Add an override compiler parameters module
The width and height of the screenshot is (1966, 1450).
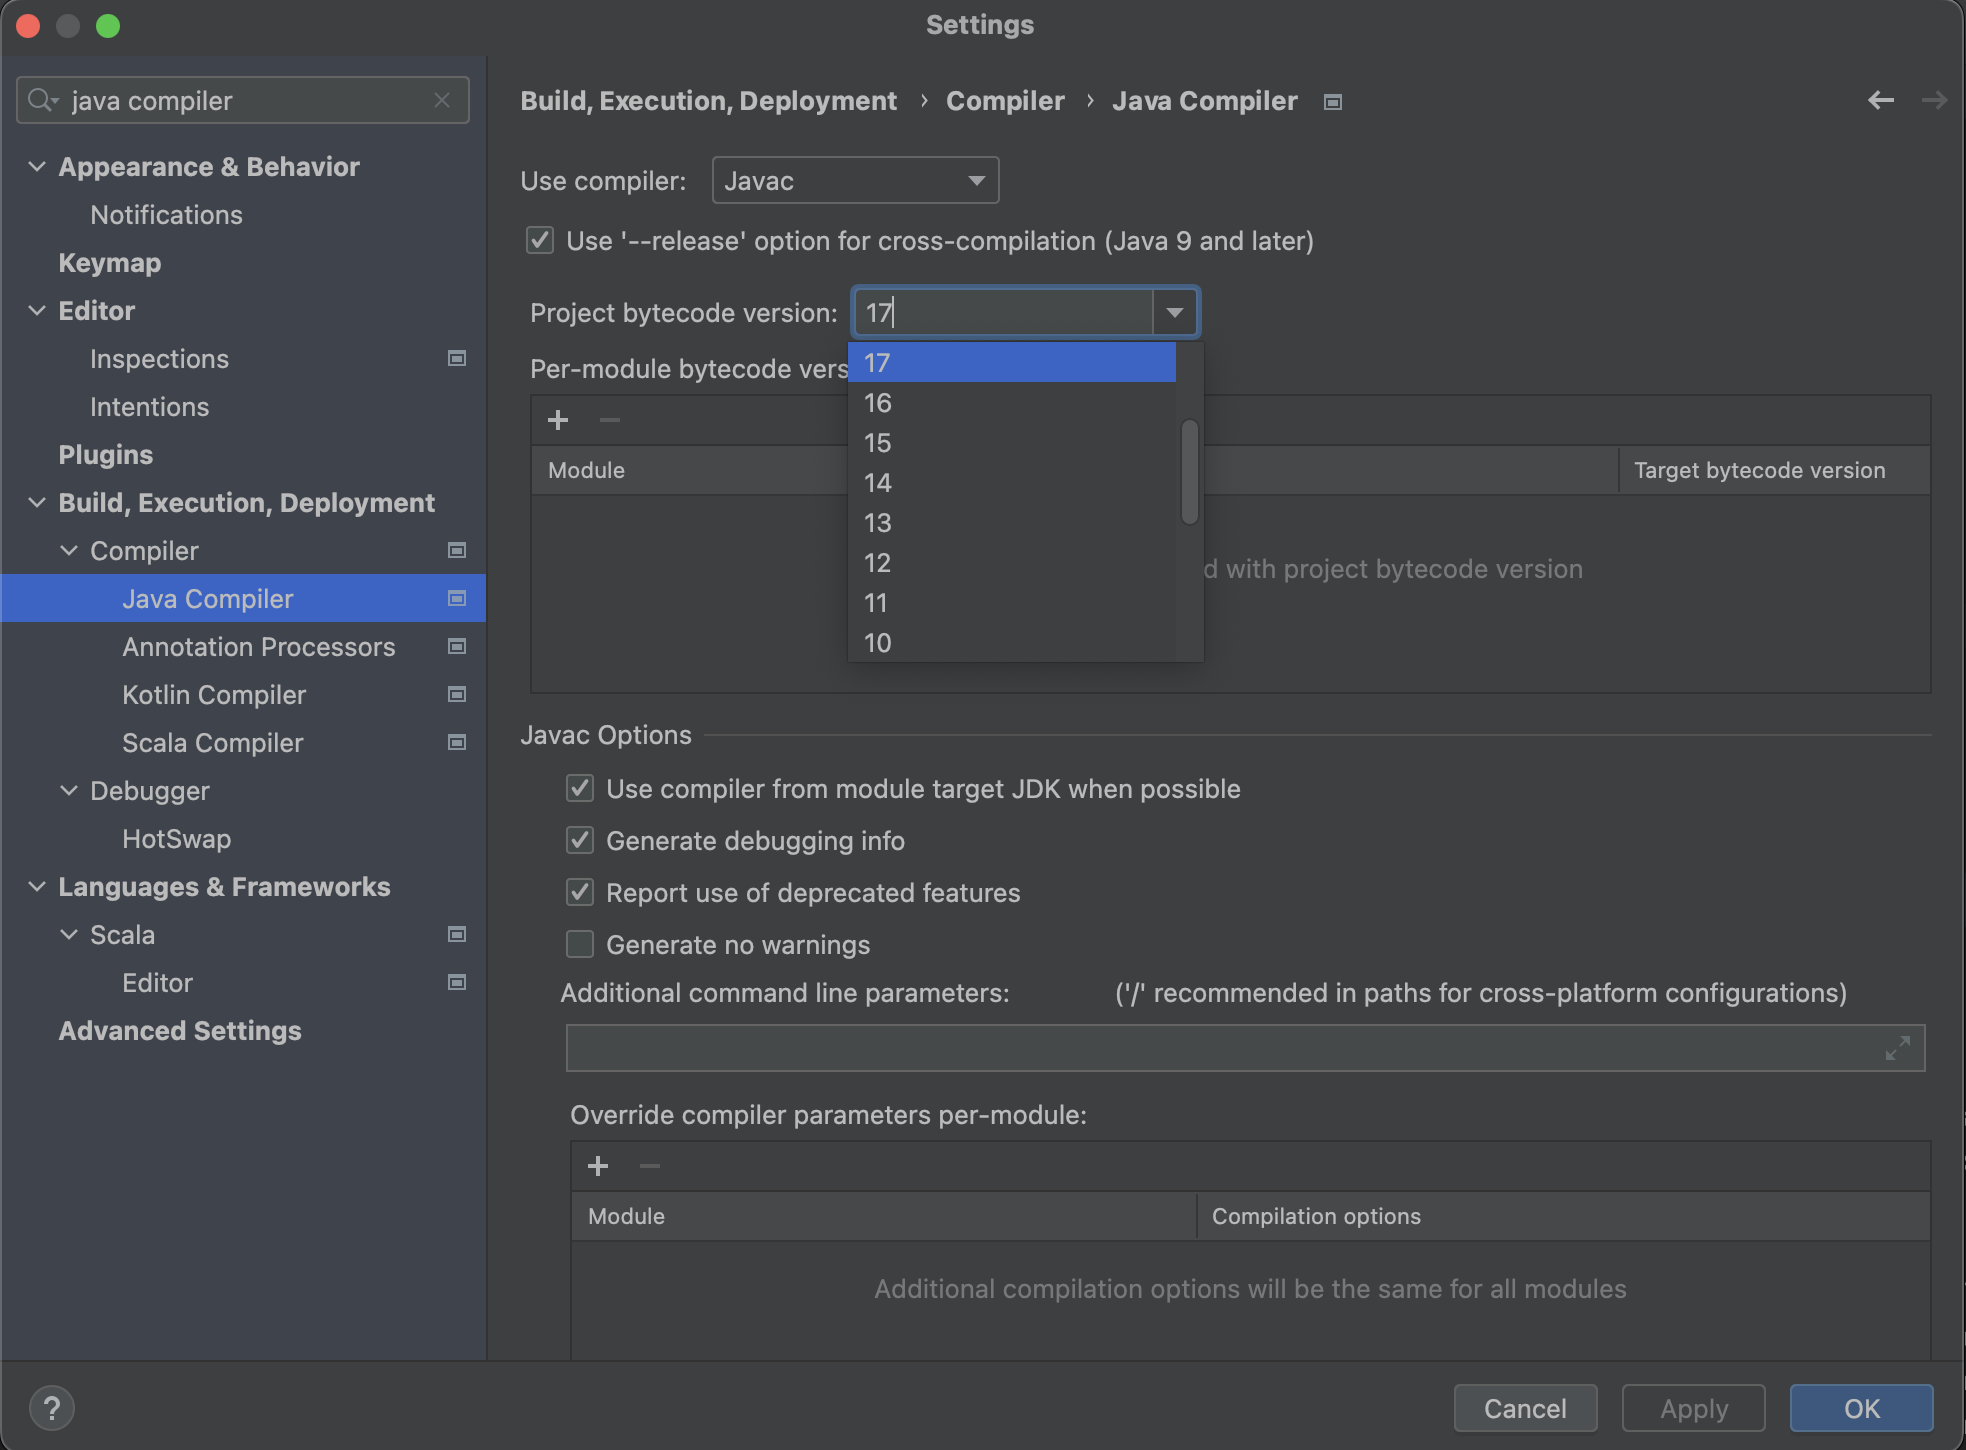coord(598,1166)
